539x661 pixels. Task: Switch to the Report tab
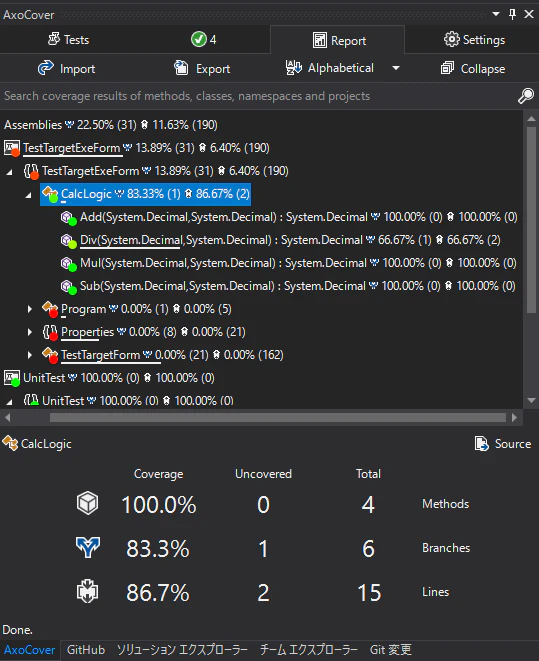pyautogui.click(x=338, y=40)
